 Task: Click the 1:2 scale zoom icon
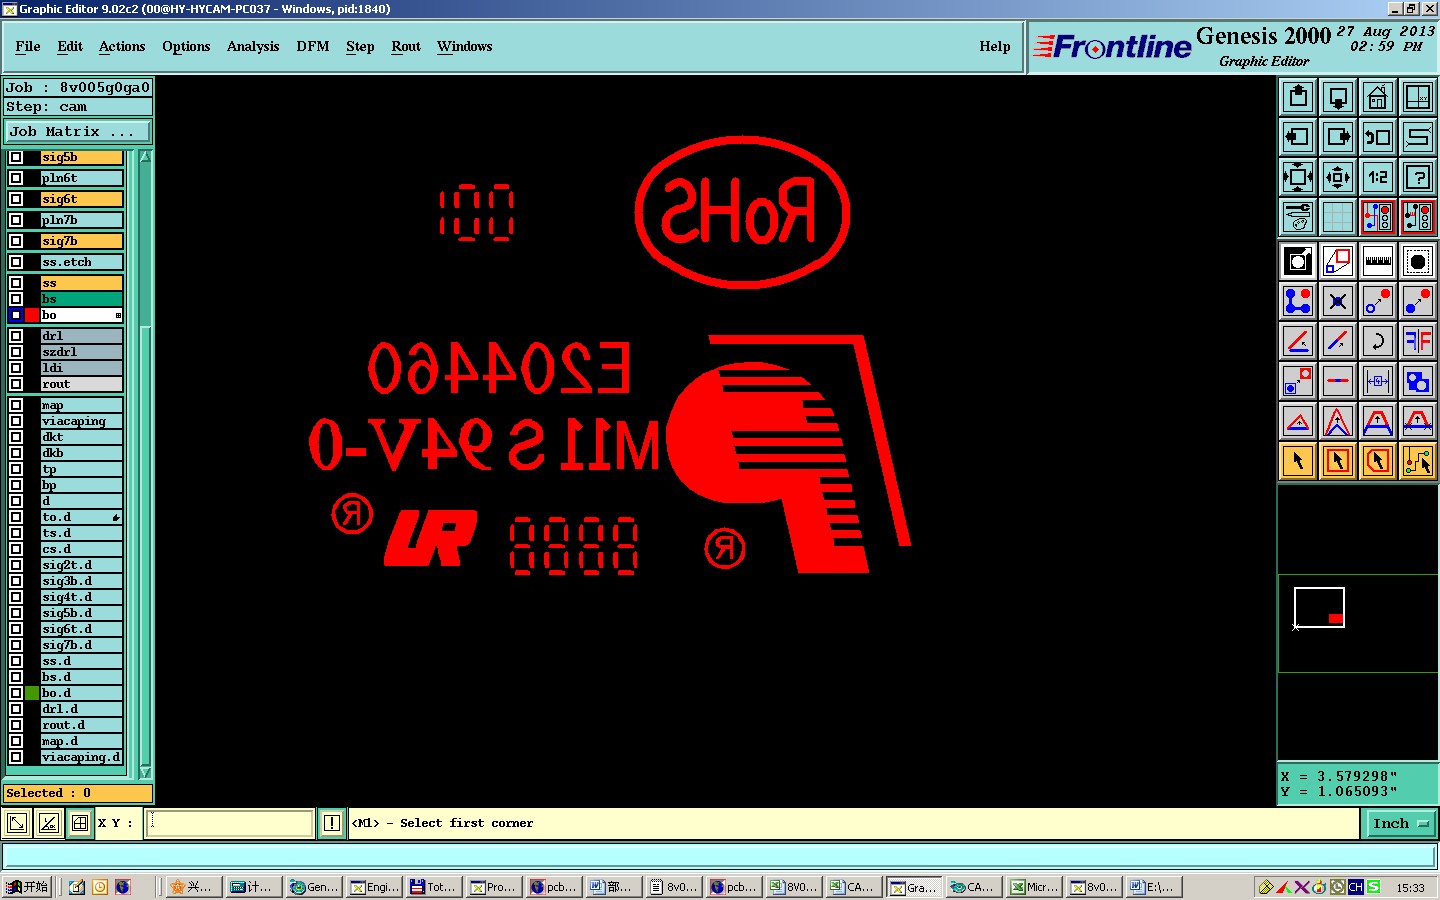[1378, 177]
